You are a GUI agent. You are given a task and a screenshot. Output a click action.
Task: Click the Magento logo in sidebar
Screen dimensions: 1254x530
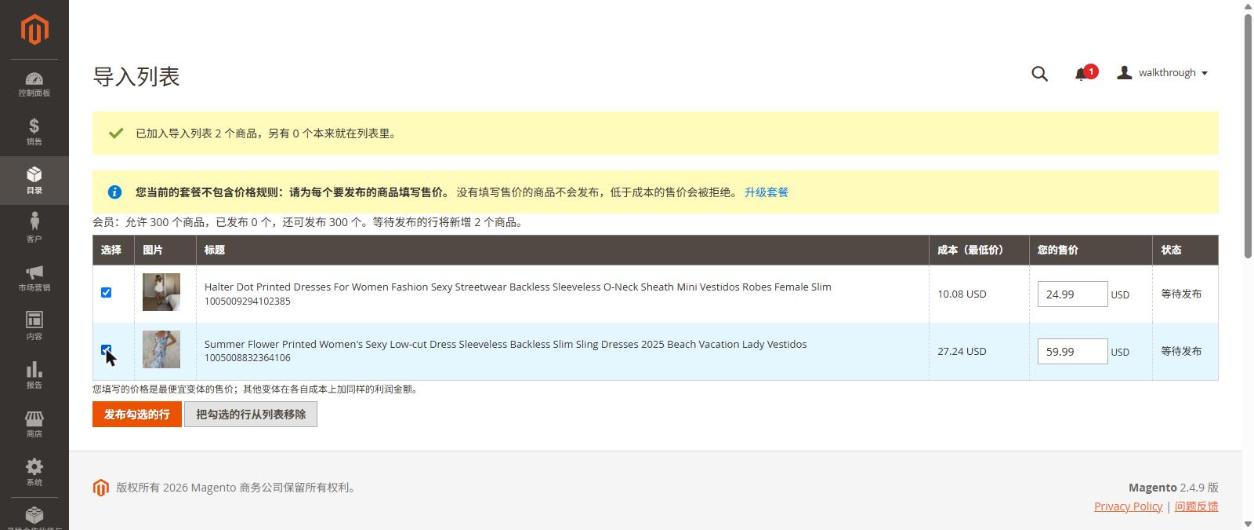point(34,30)
